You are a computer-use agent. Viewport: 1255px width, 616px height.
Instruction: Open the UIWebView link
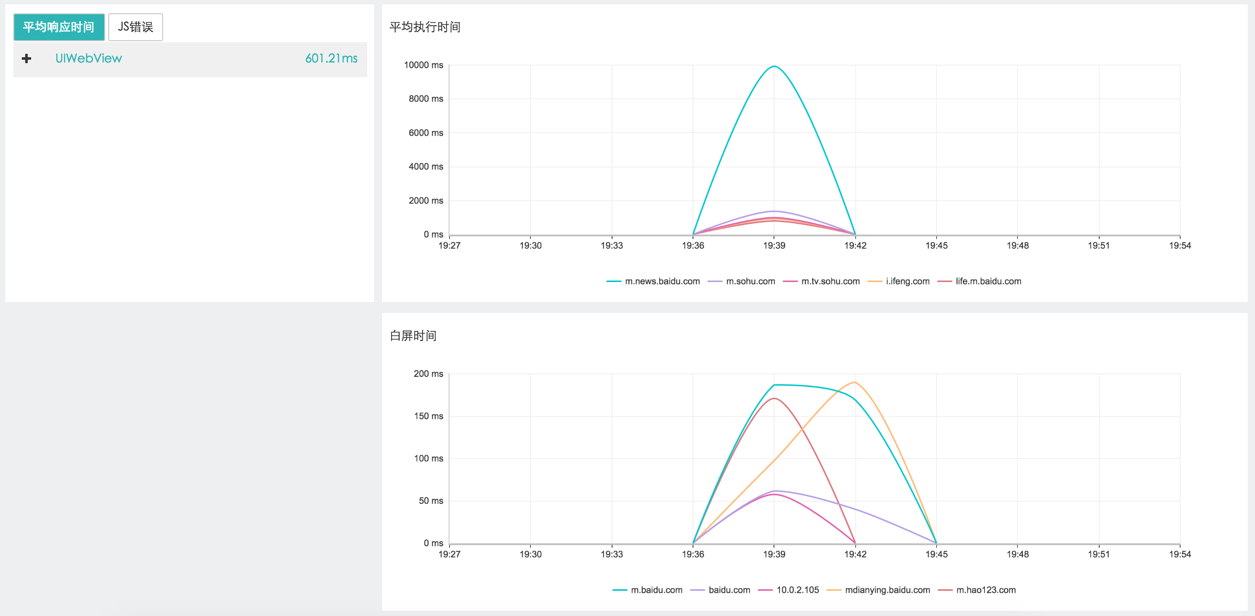pos(88,59)
